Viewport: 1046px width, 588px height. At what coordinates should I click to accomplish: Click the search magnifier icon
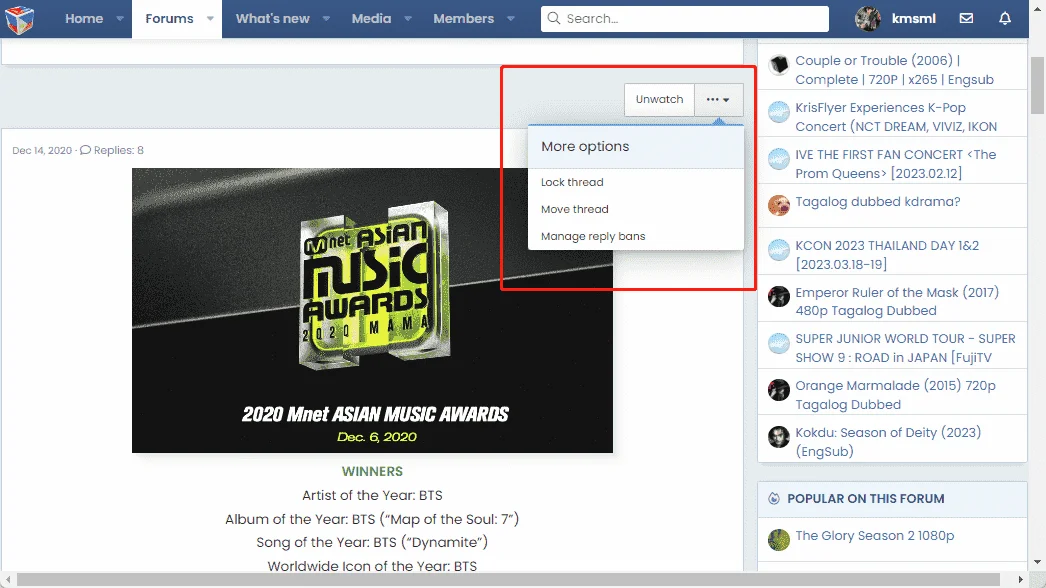pyautogui.click(x=554, y=19)
